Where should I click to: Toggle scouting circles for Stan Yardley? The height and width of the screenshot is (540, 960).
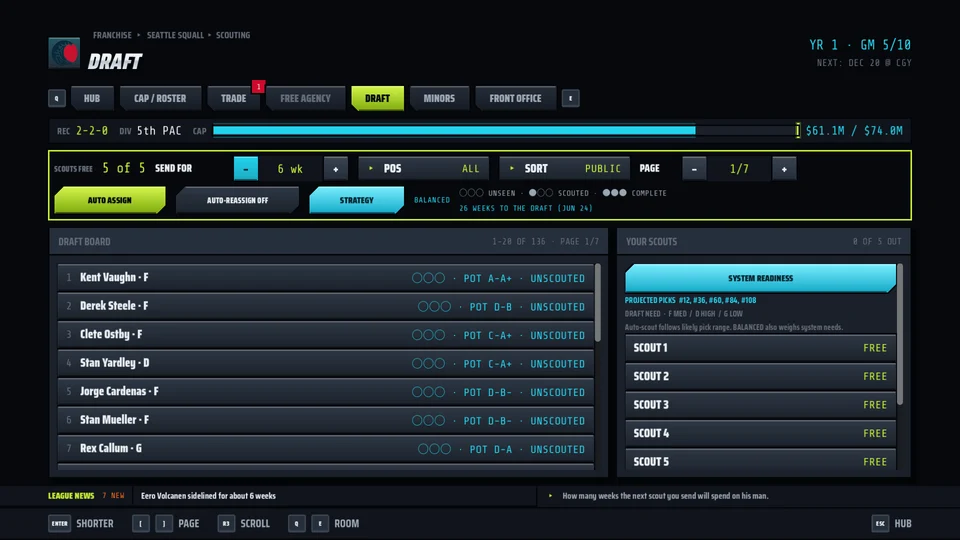pyautogui.click(x=429, y=364)
